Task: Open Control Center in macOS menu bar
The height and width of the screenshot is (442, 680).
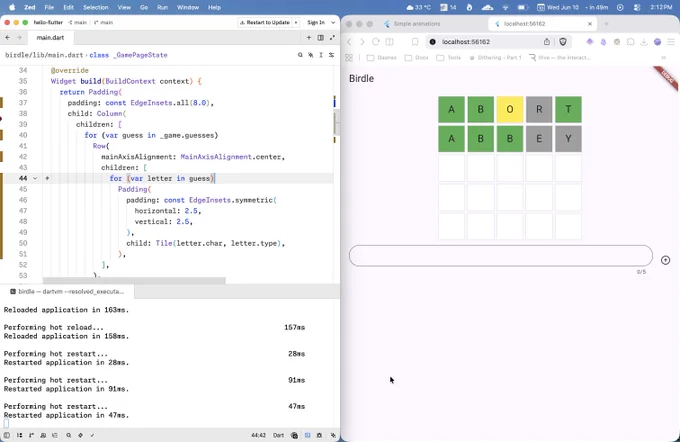Action: pos(637,7)
